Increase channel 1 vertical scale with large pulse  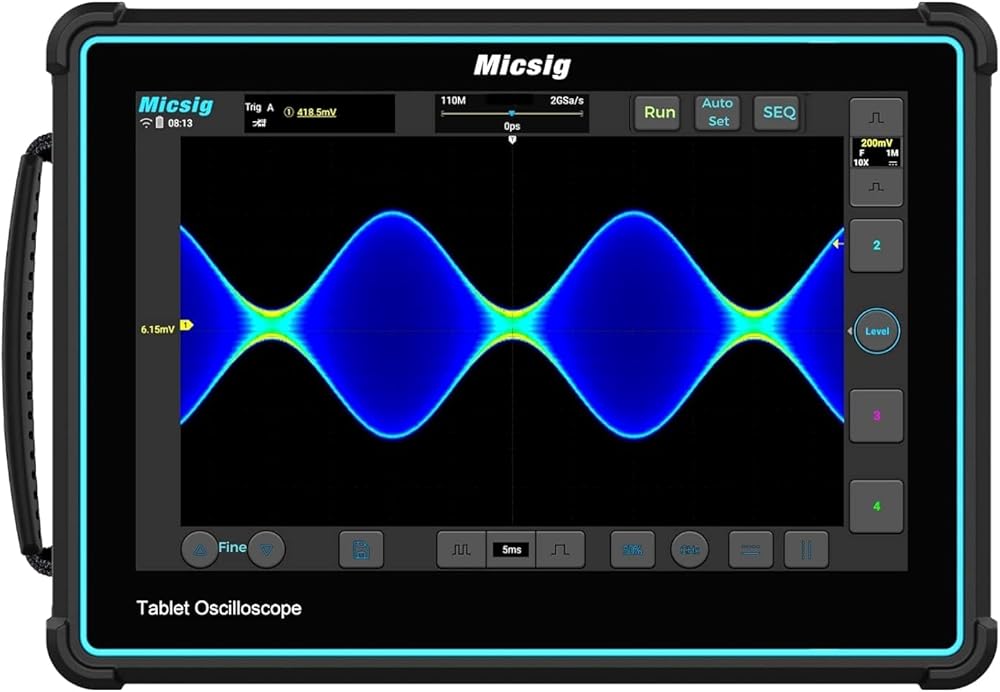coord(876,118)
